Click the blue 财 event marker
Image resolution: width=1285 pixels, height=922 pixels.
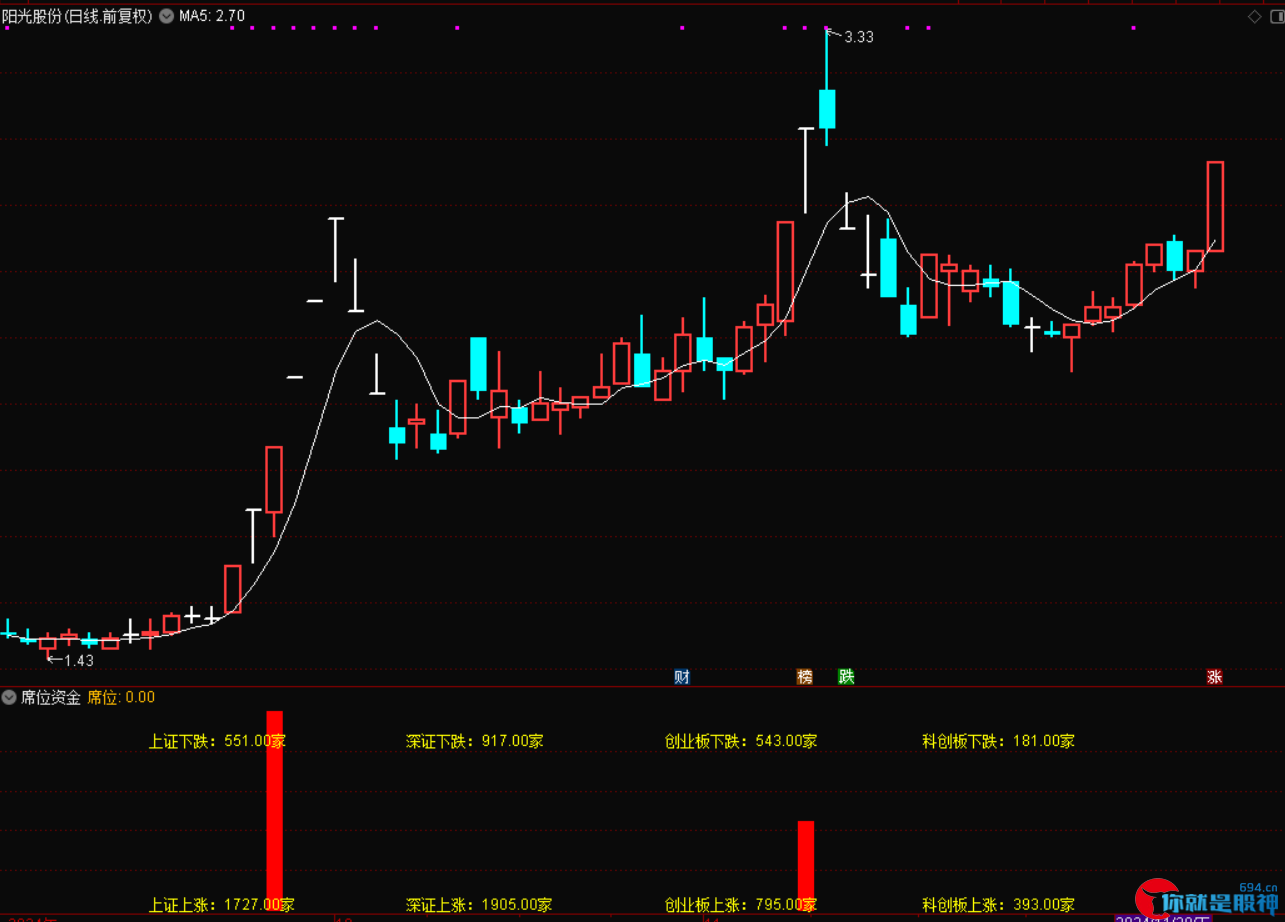pyautogui.click(x=682, y=677)
